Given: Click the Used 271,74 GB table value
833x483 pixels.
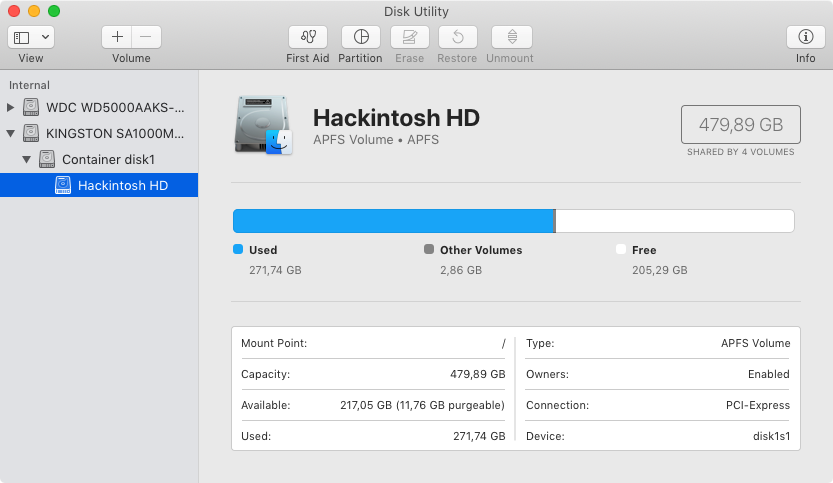Looking at the screenshot, I should click(x=479, y=436).
